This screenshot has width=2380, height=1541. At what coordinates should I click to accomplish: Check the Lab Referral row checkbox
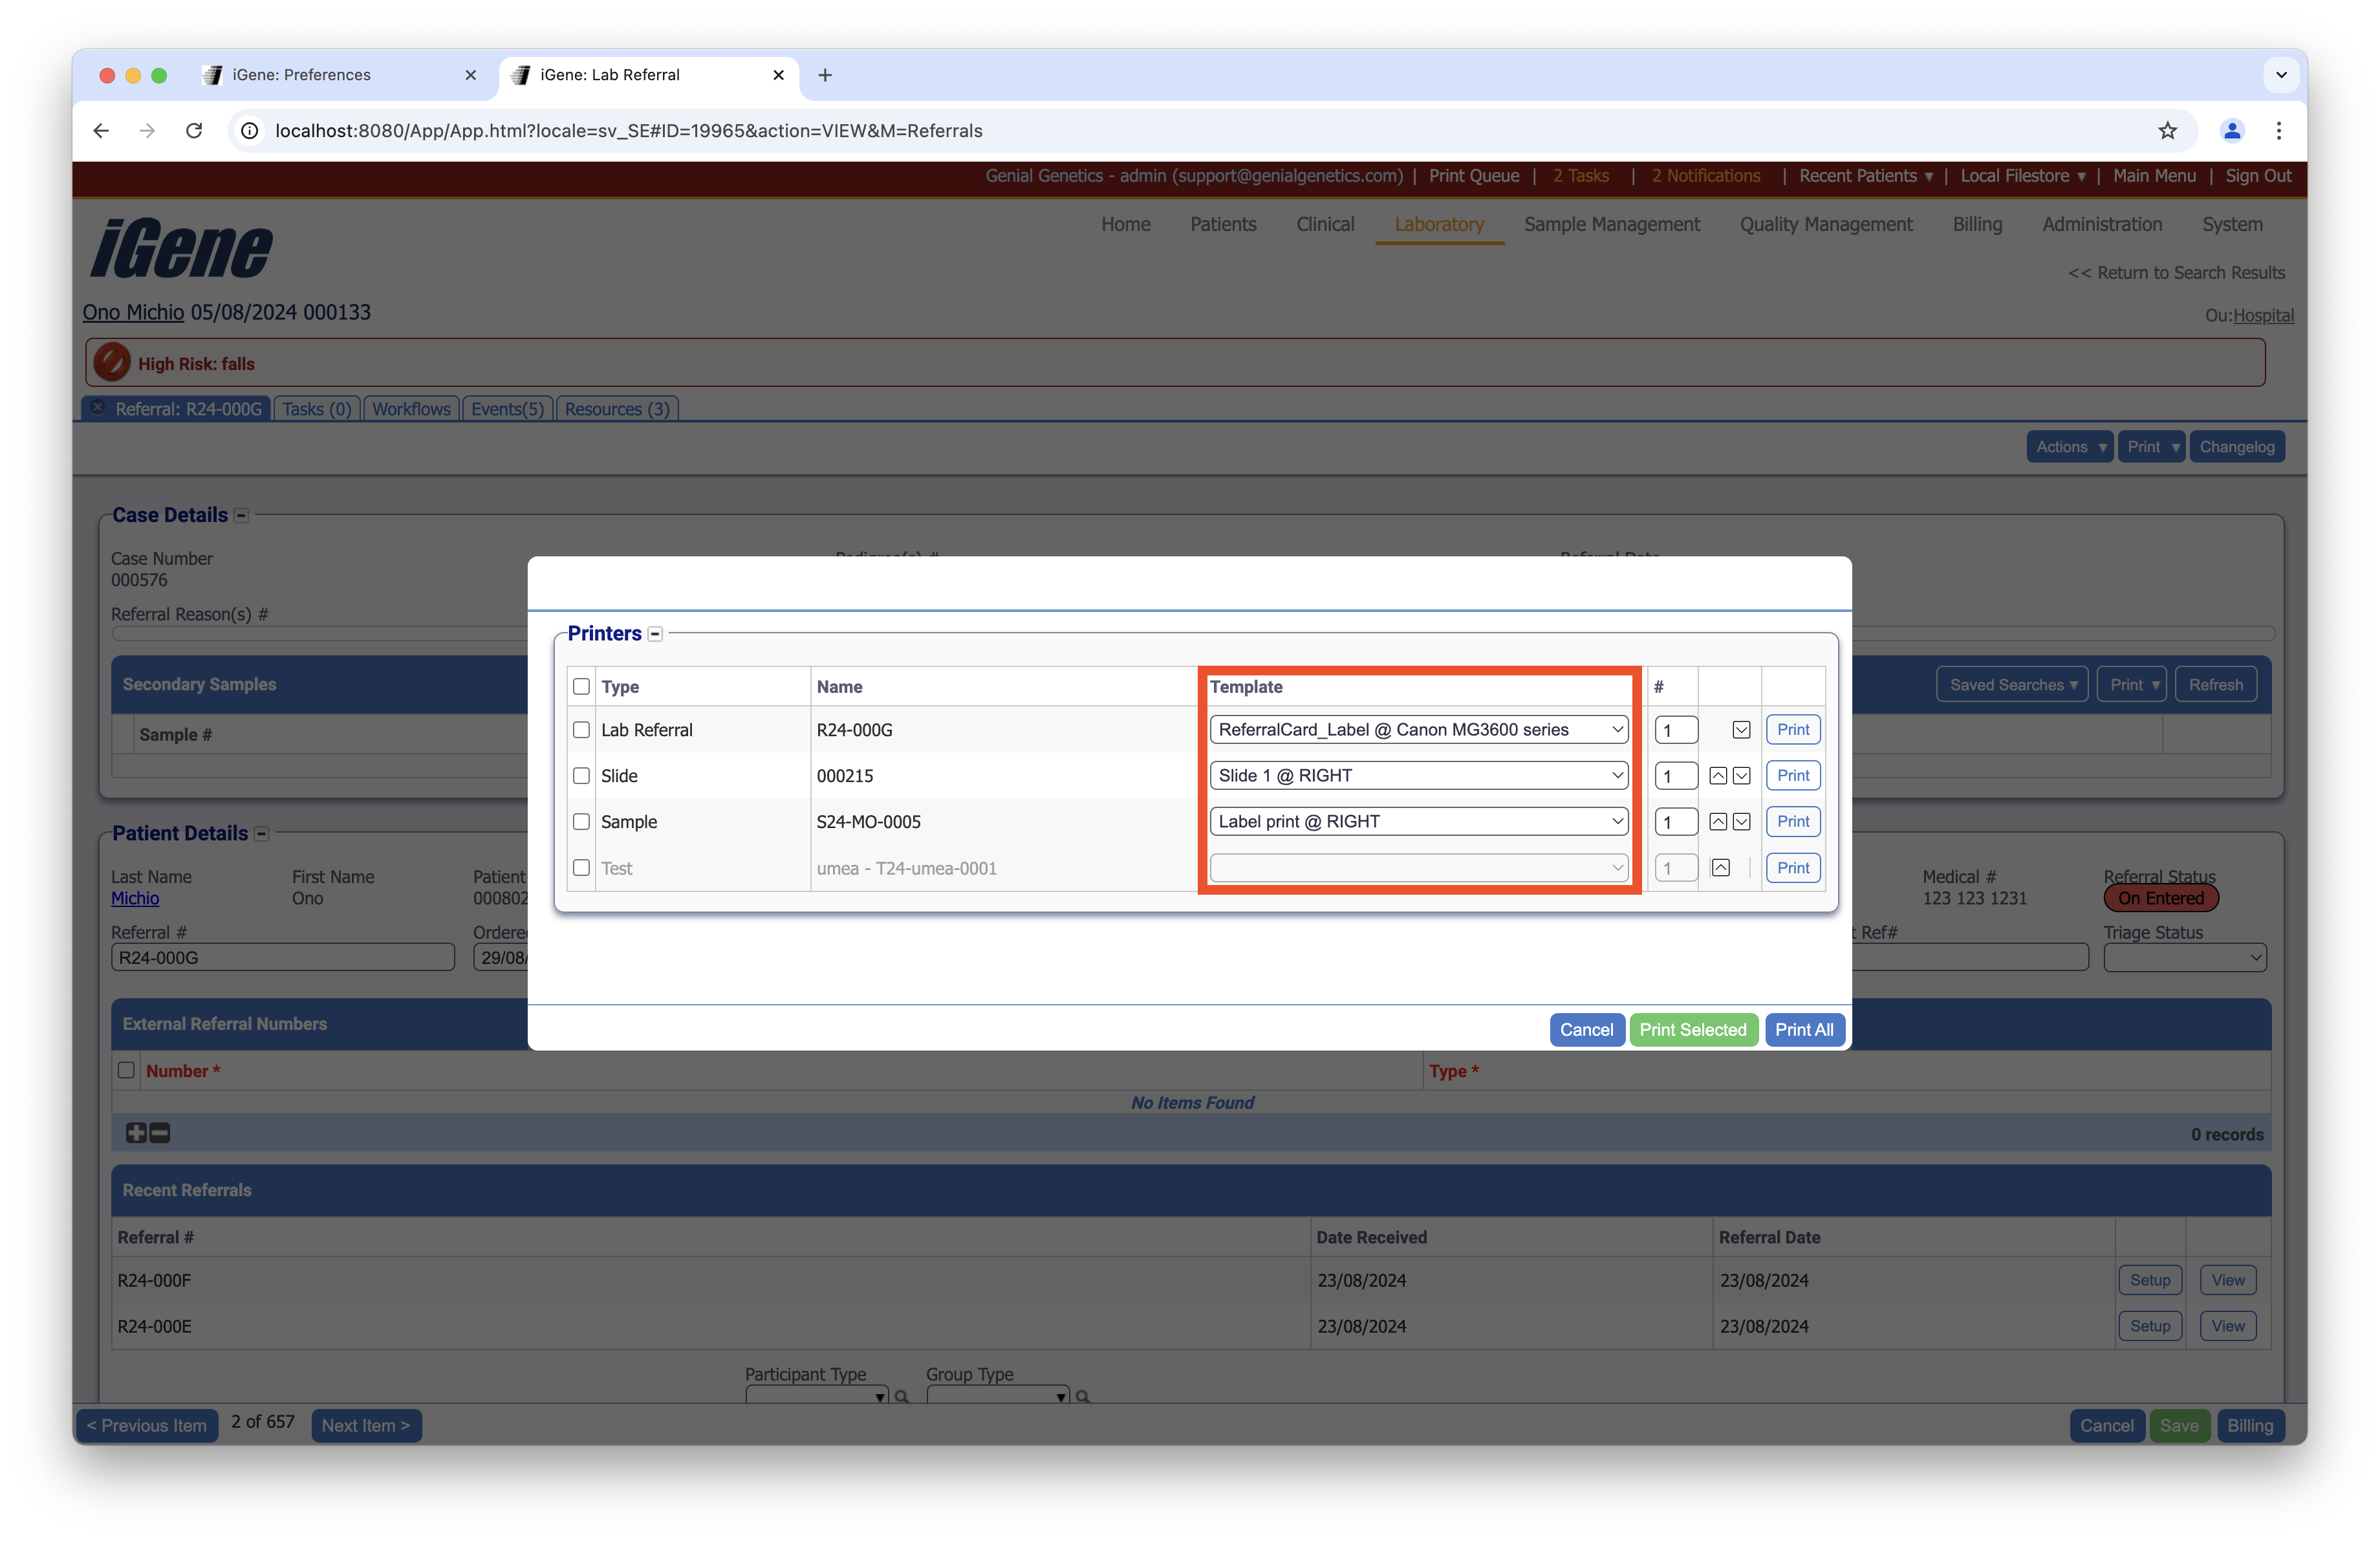pos(581,730)
